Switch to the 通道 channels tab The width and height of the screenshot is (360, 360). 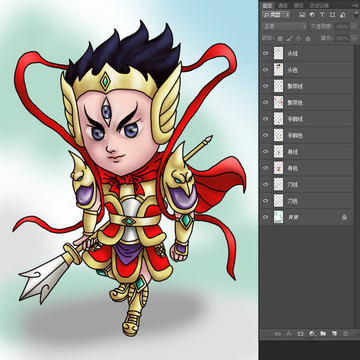point(283,5)
